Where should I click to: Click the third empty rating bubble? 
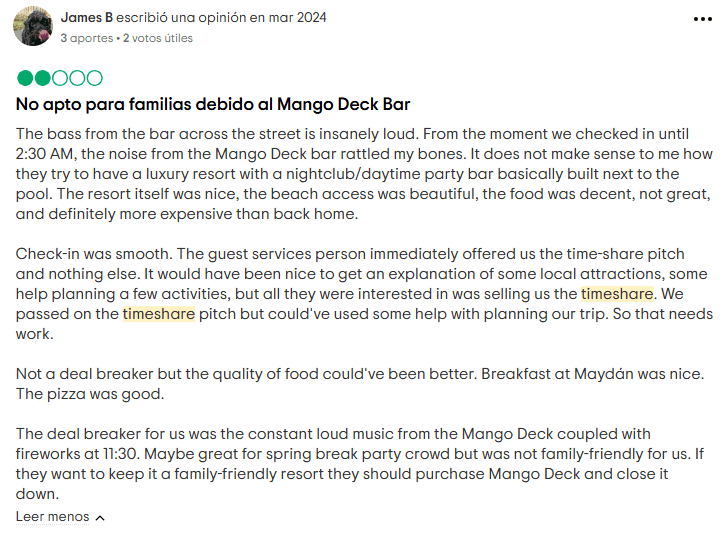pos(59,78)
